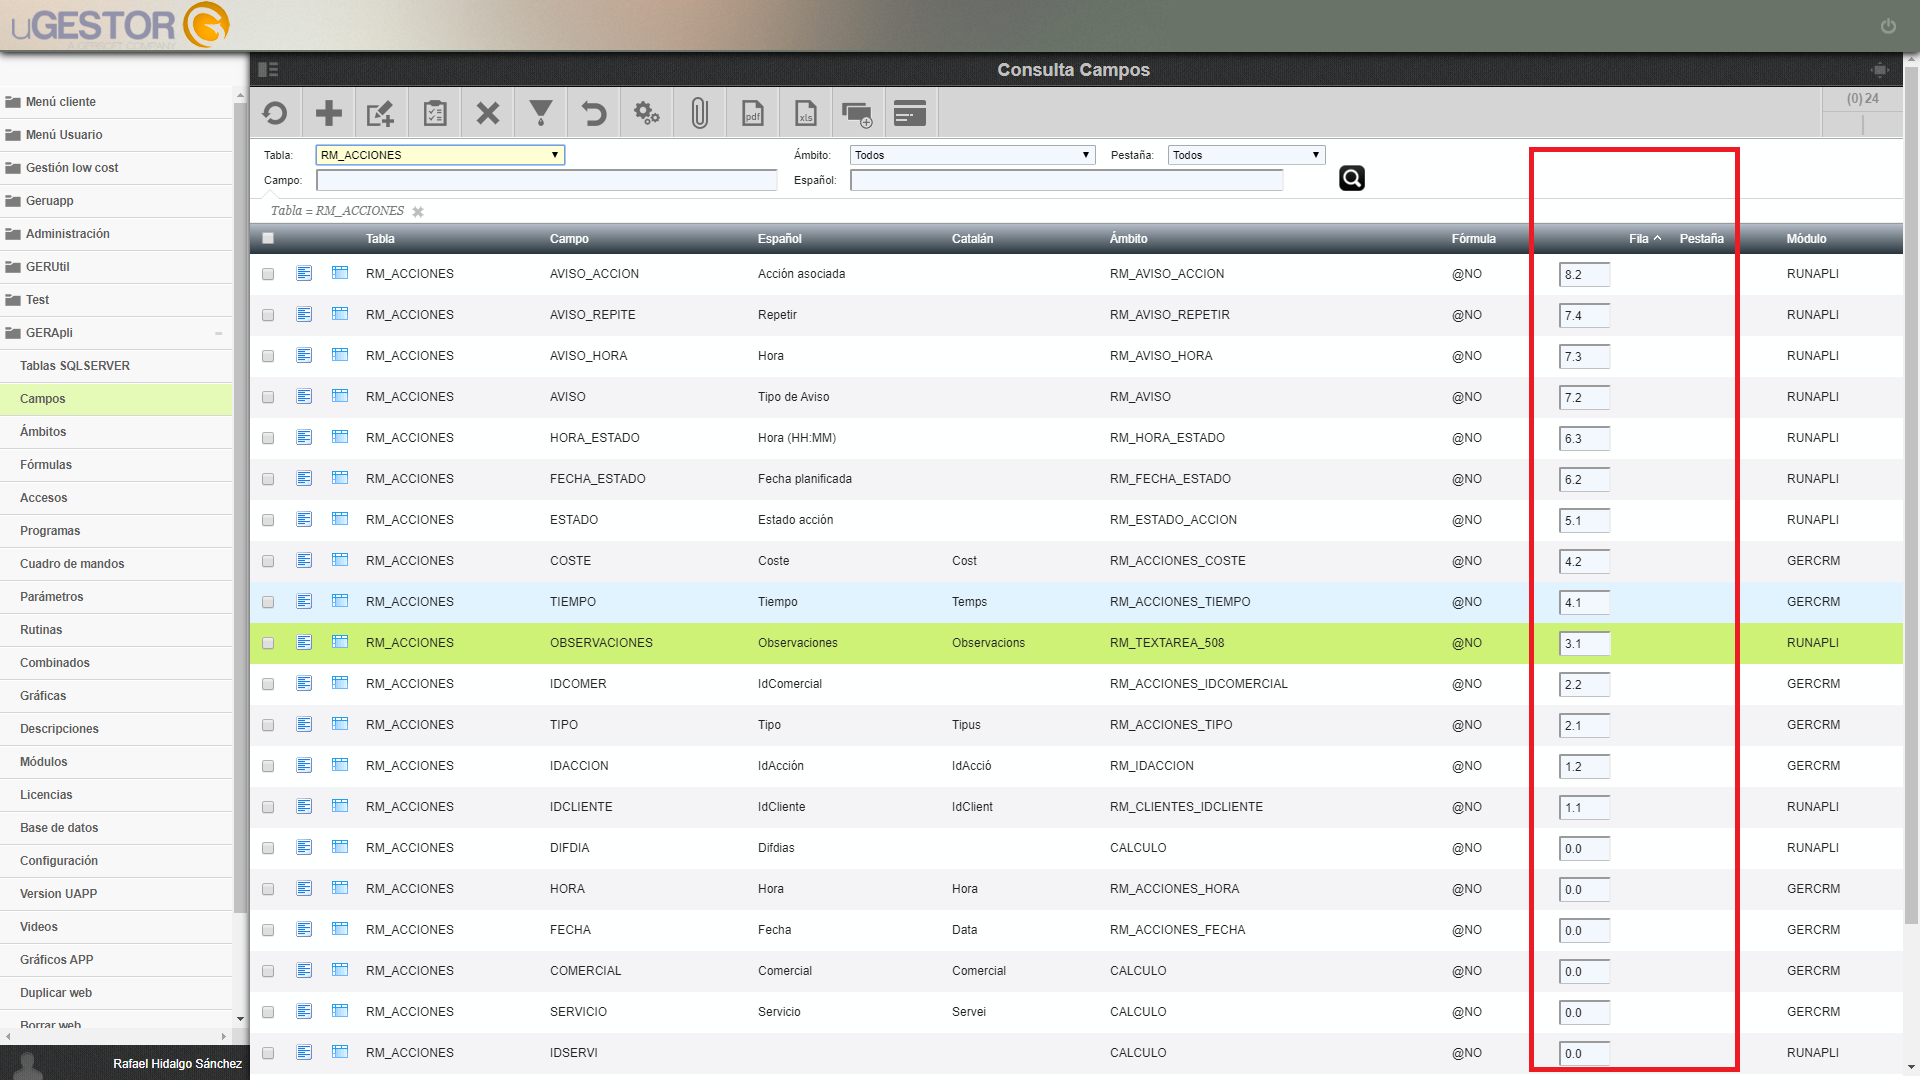Open the Ámbito dropdown

[x=973, y=155]
